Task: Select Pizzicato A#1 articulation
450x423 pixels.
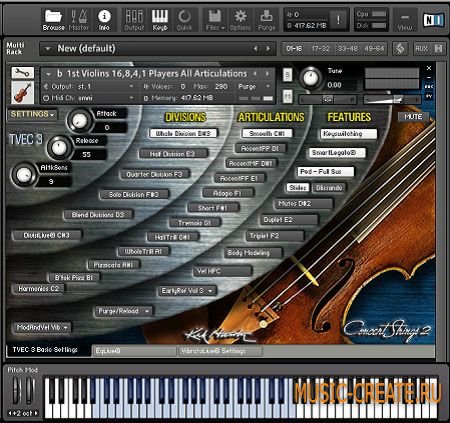Action: 114,265
